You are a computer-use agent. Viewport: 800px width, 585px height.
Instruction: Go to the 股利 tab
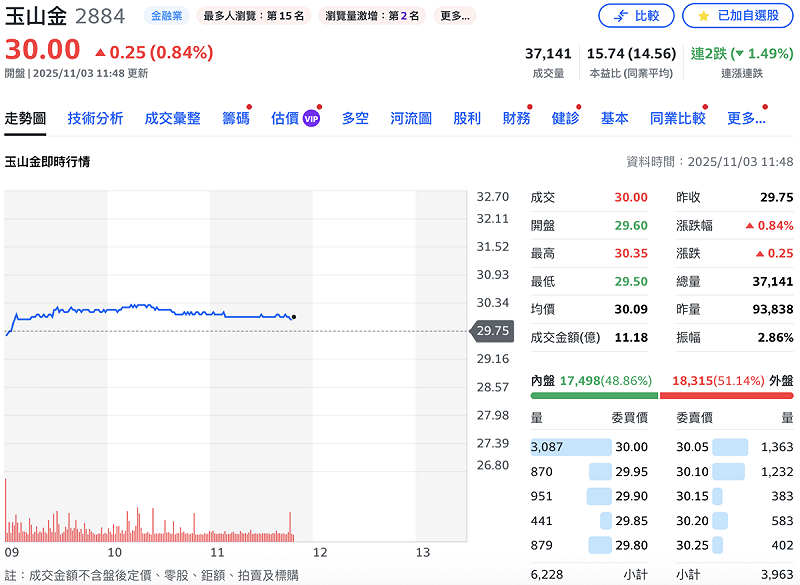pos(466,118)
